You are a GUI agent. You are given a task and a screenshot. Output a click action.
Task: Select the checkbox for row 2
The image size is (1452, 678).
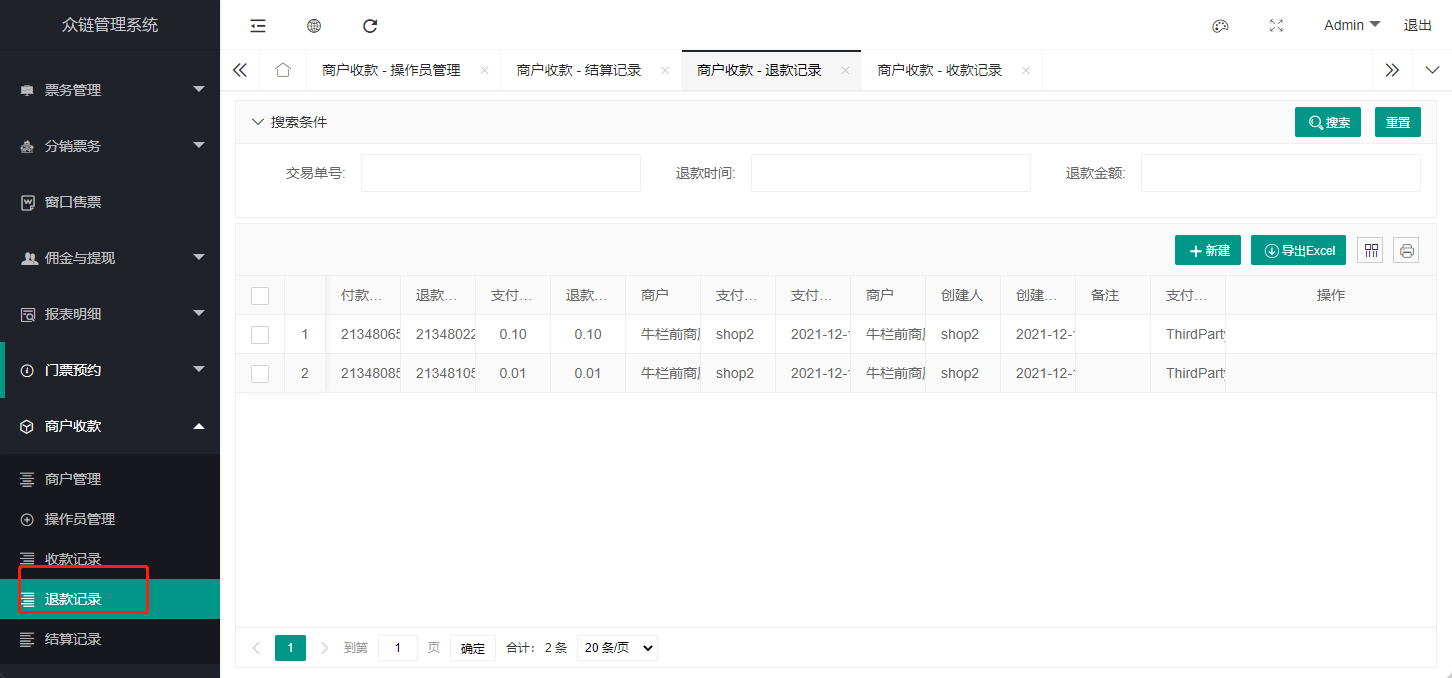point(260,373)
